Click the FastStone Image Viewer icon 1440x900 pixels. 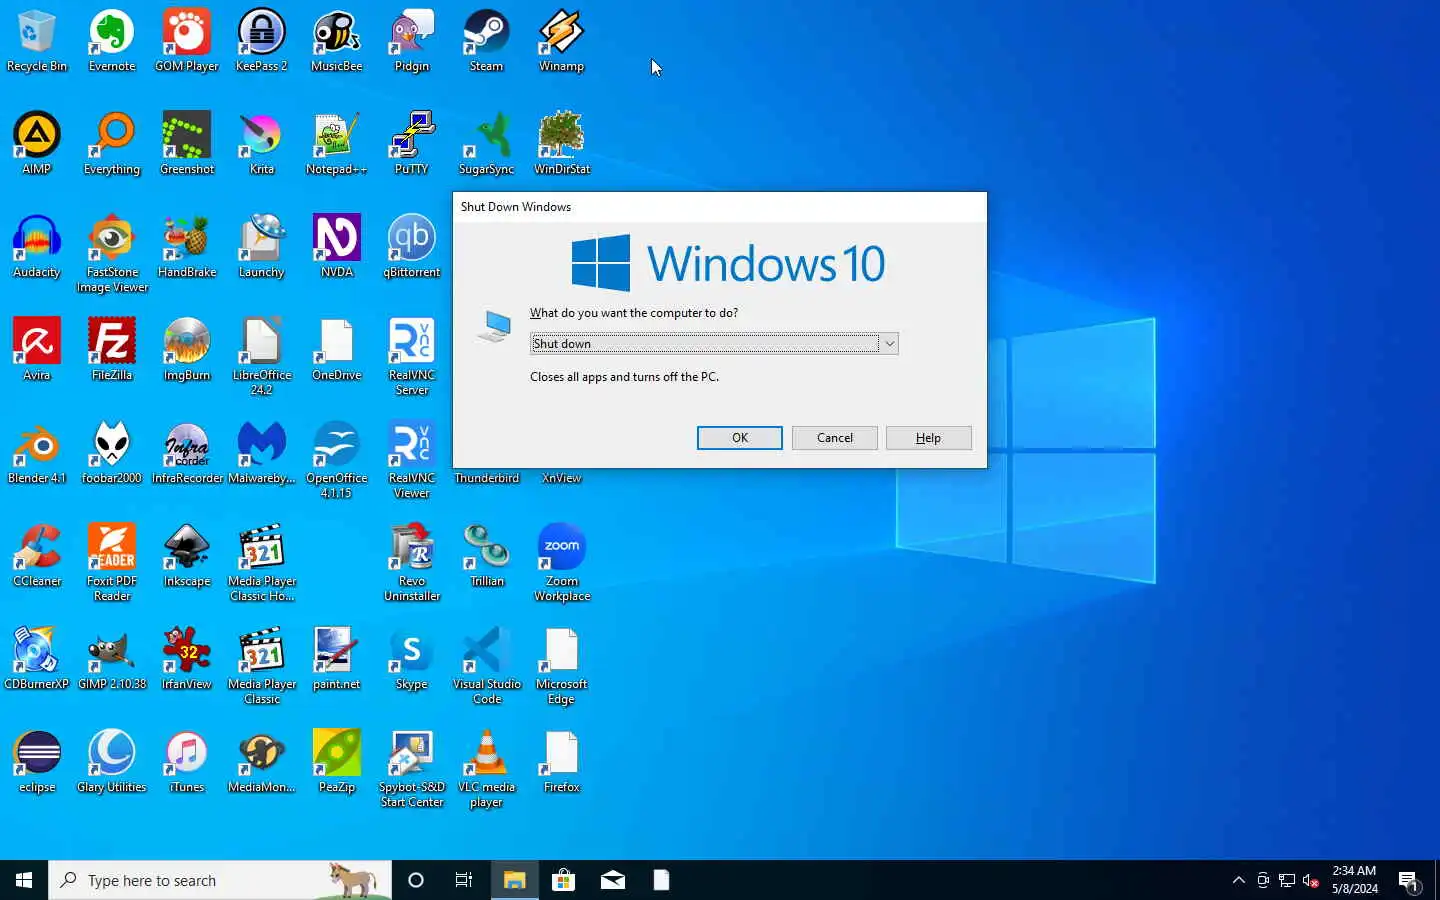click(x=112, y=254)
